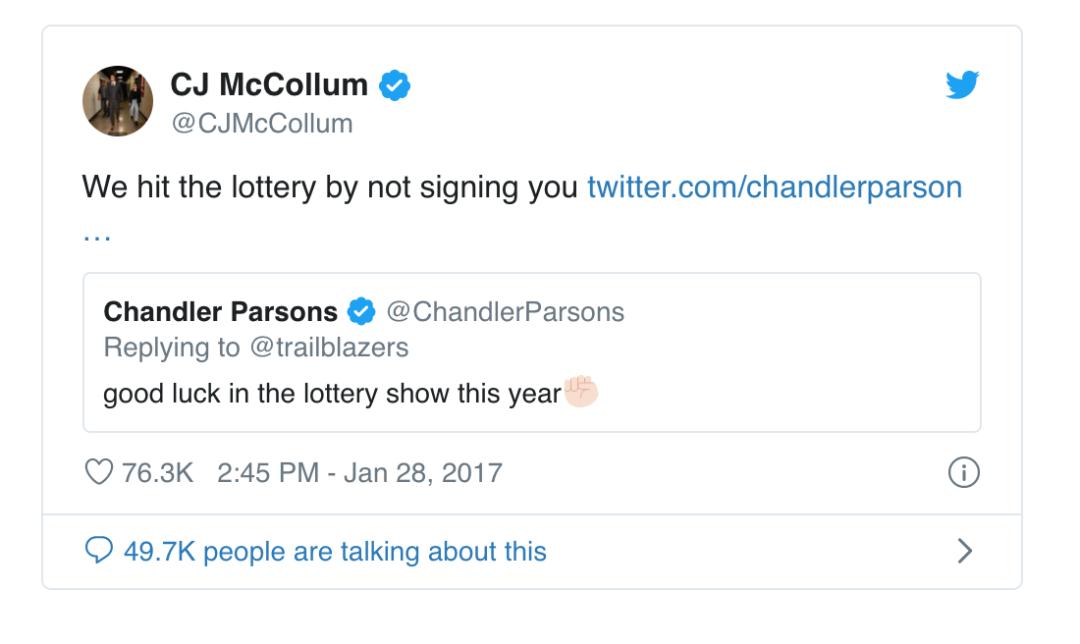Click the CJ McCollum display name
This screenshot has height=644, width=1080.
[269, 85]
